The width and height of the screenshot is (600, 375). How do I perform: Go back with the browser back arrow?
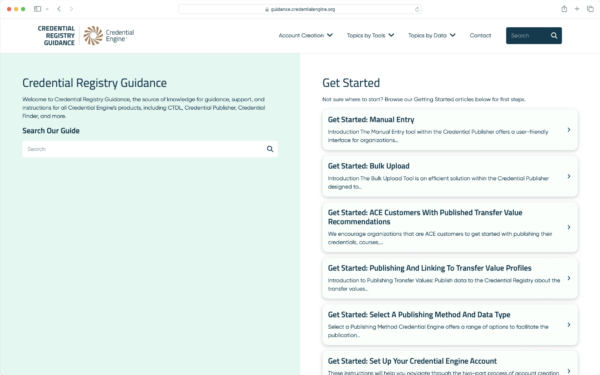click(x=59, y=9)
